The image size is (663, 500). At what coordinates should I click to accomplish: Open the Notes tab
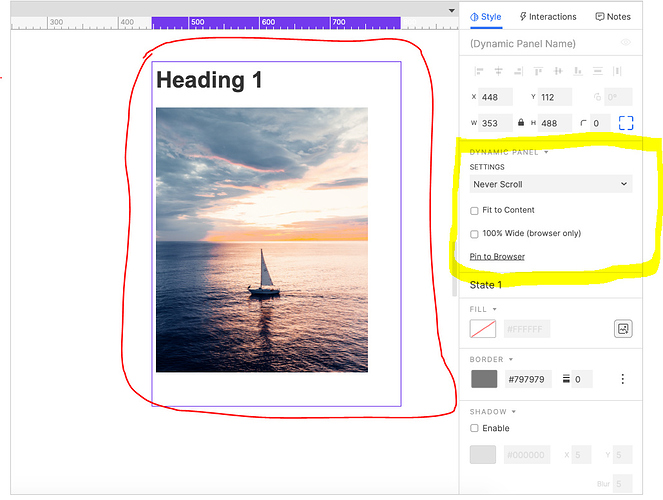tap(612, 17)
